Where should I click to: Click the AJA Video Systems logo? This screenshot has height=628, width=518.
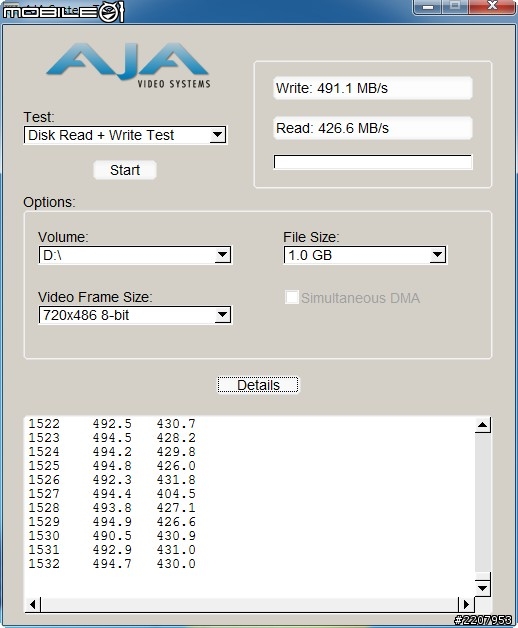point(128,65)
